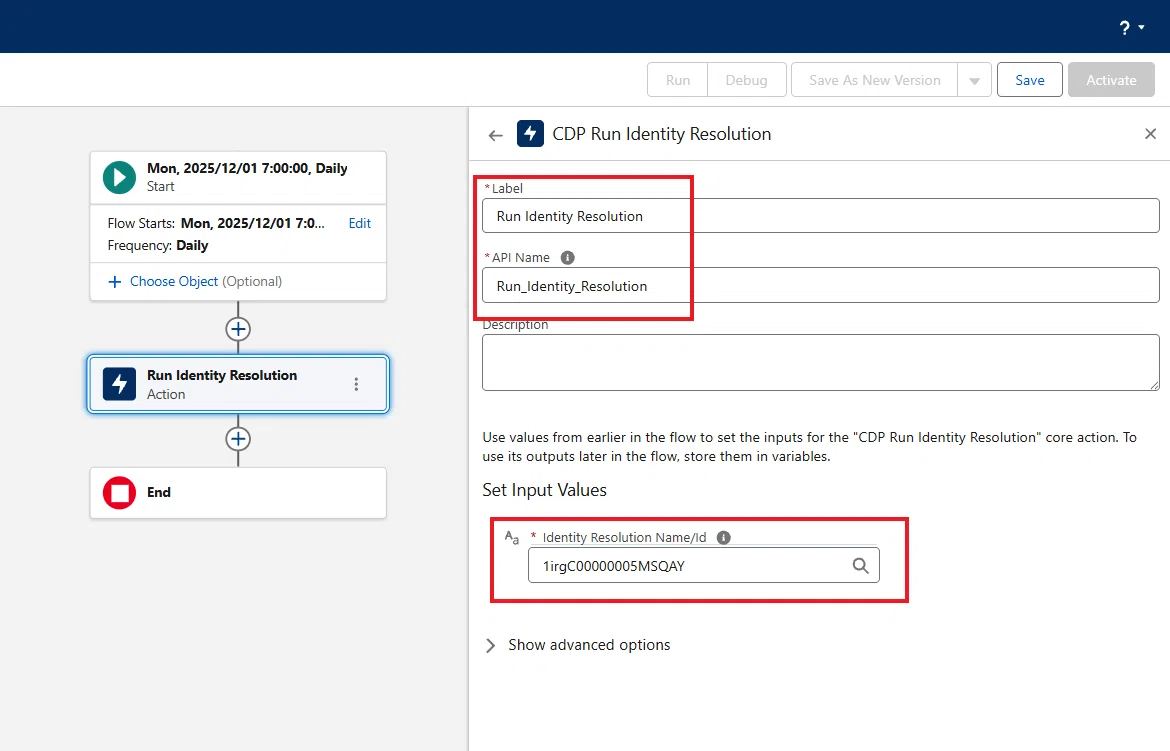Open the Identity Resolution Name/Id info icon
Image resolution: width=1170 pixels, height=751 pixels.
[x=723, y=537]
